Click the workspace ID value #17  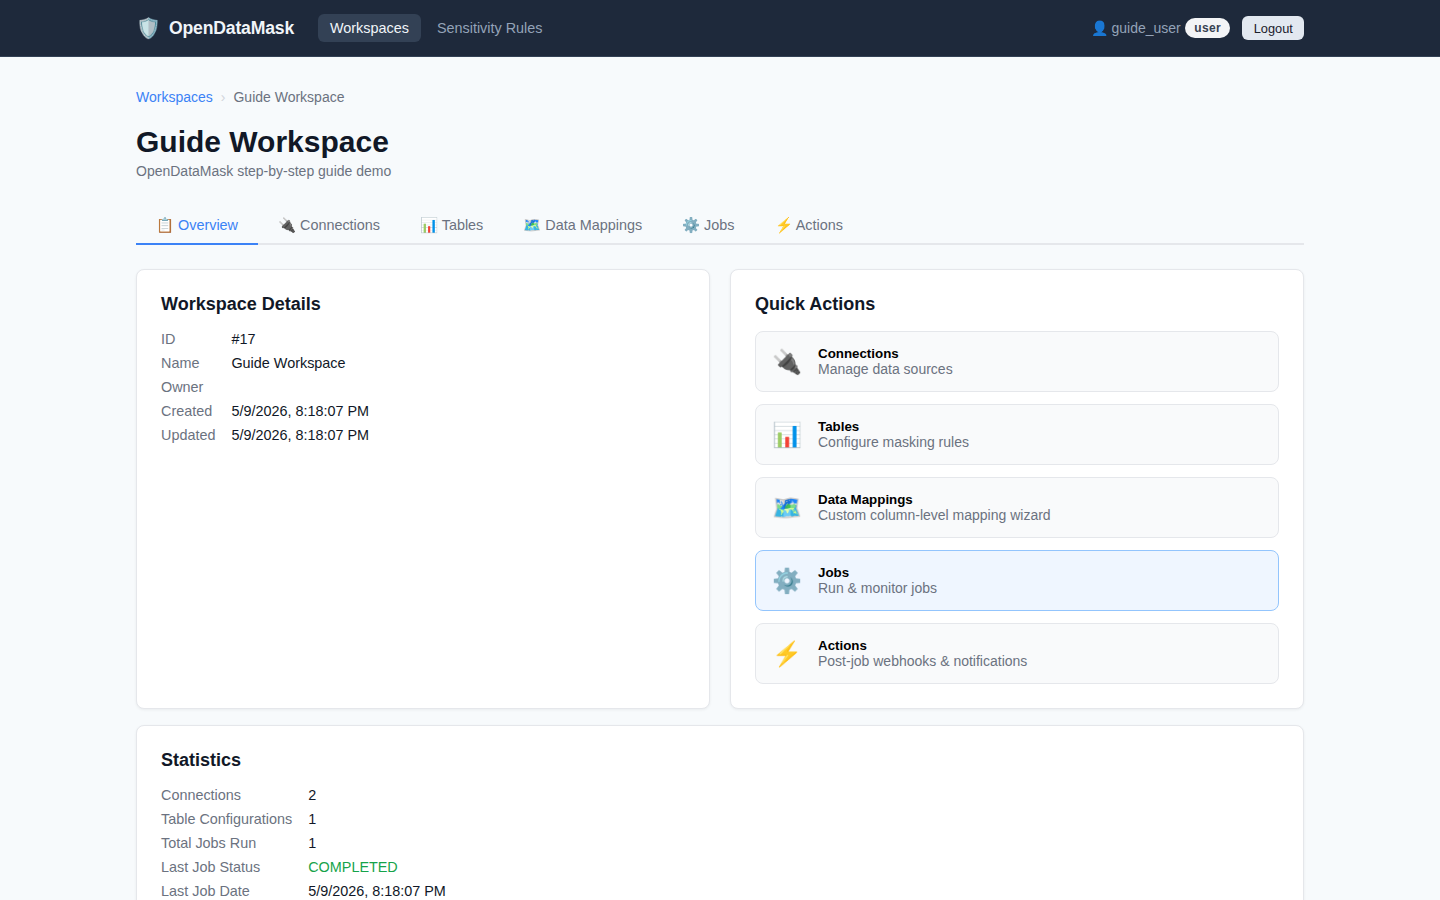coord(243,339)
